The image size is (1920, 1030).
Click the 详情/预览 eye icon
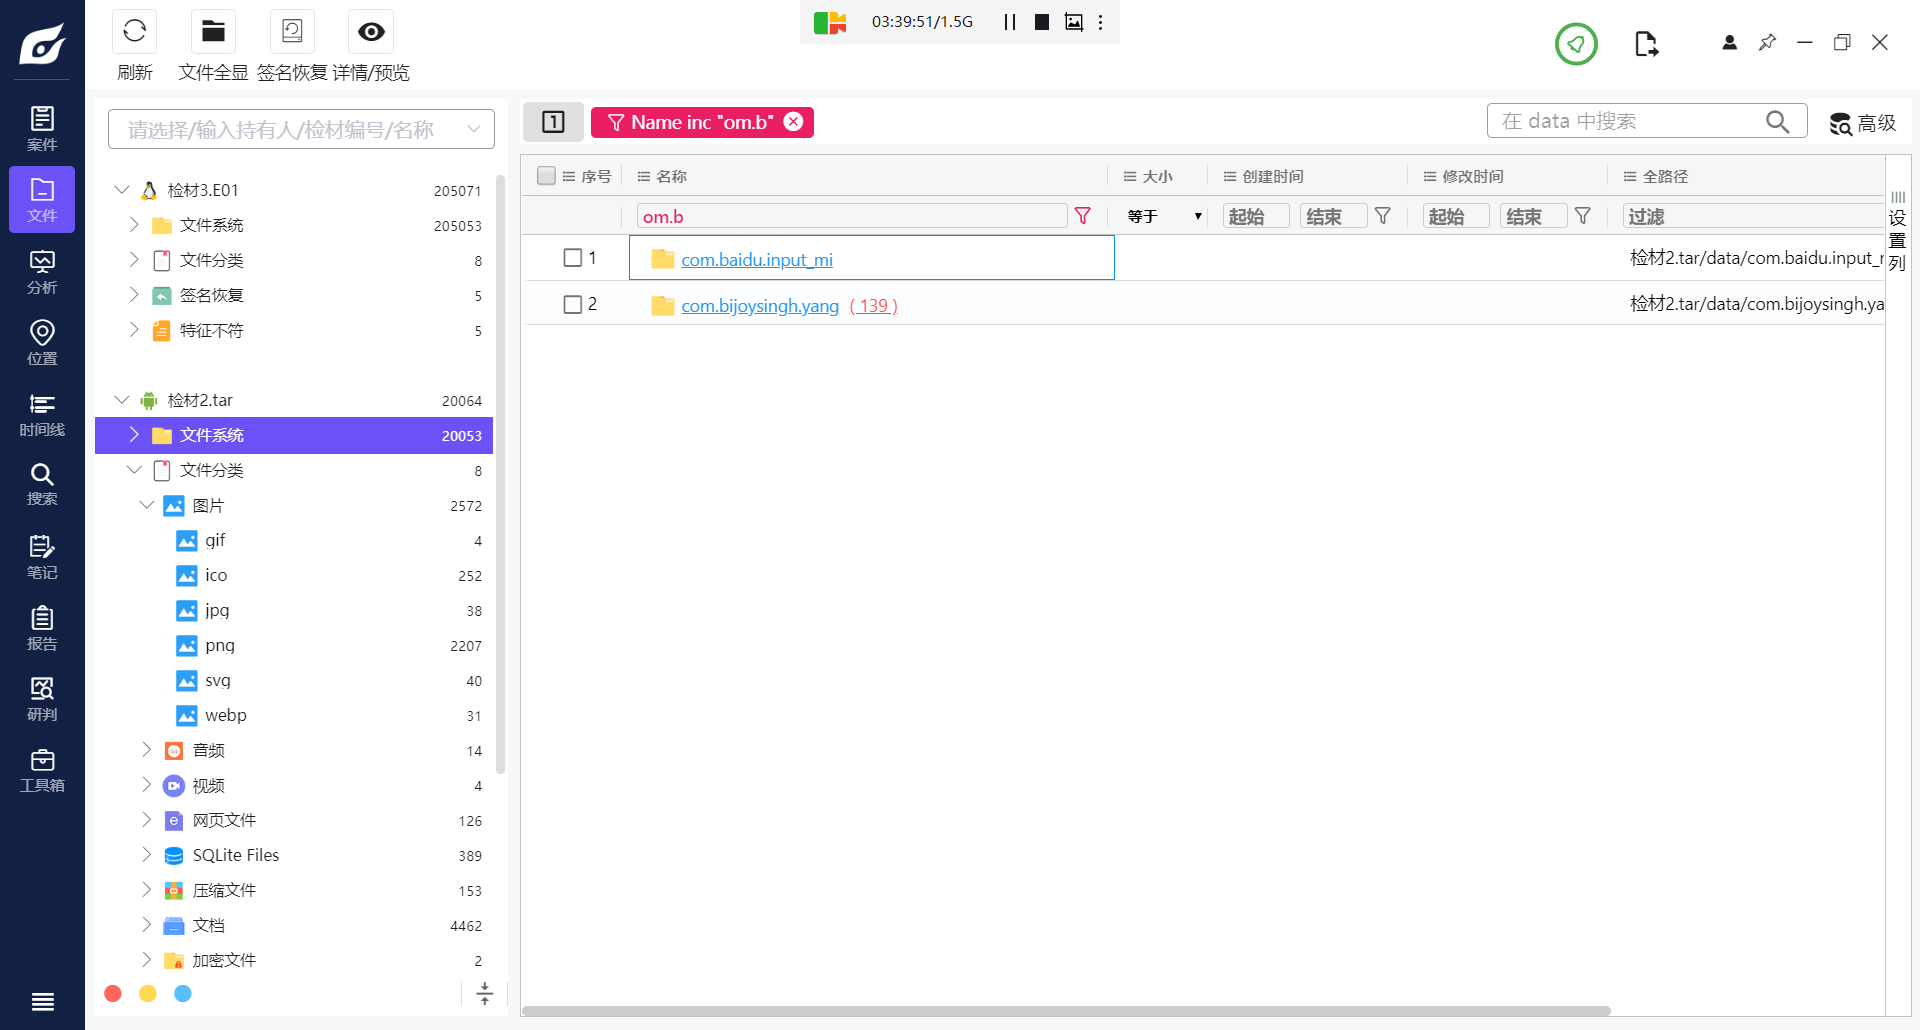[x=371, y=32]
